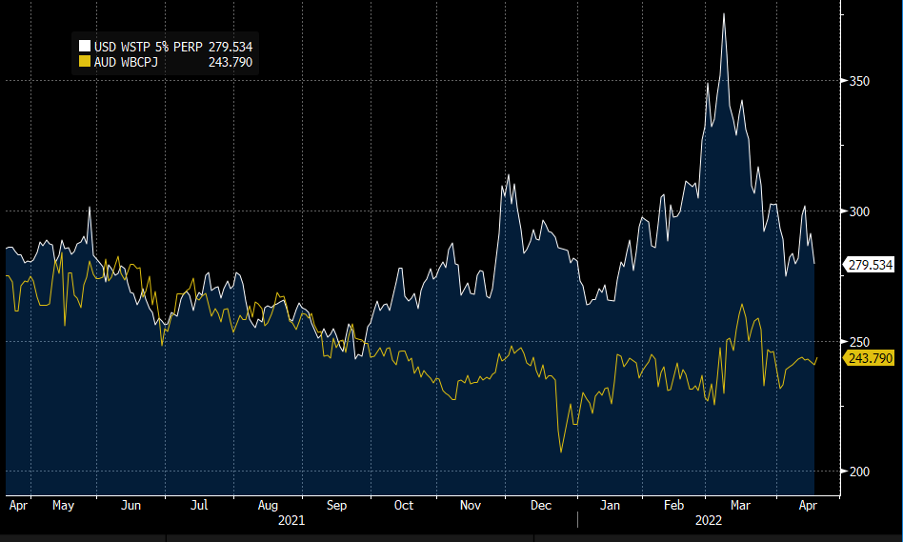Select the 2022 year label on time axis
The height and width of the screenshot is (542, 904).
[706, 521]
